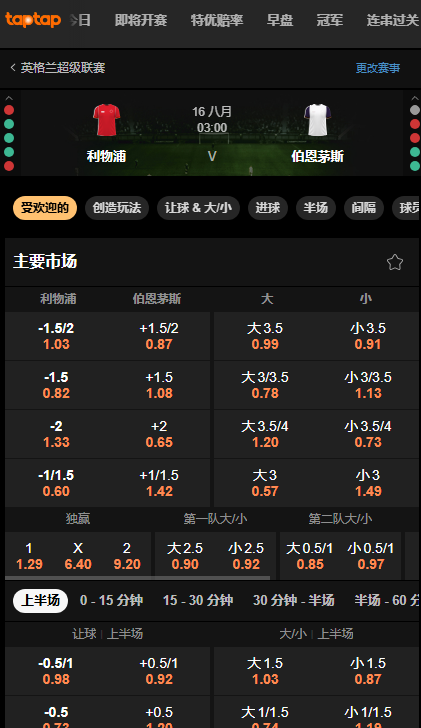The width and height of the screenshot is (421, 728).
Task: Pick 小 3/3.5 odds 1.13
Action: (368, 385)
